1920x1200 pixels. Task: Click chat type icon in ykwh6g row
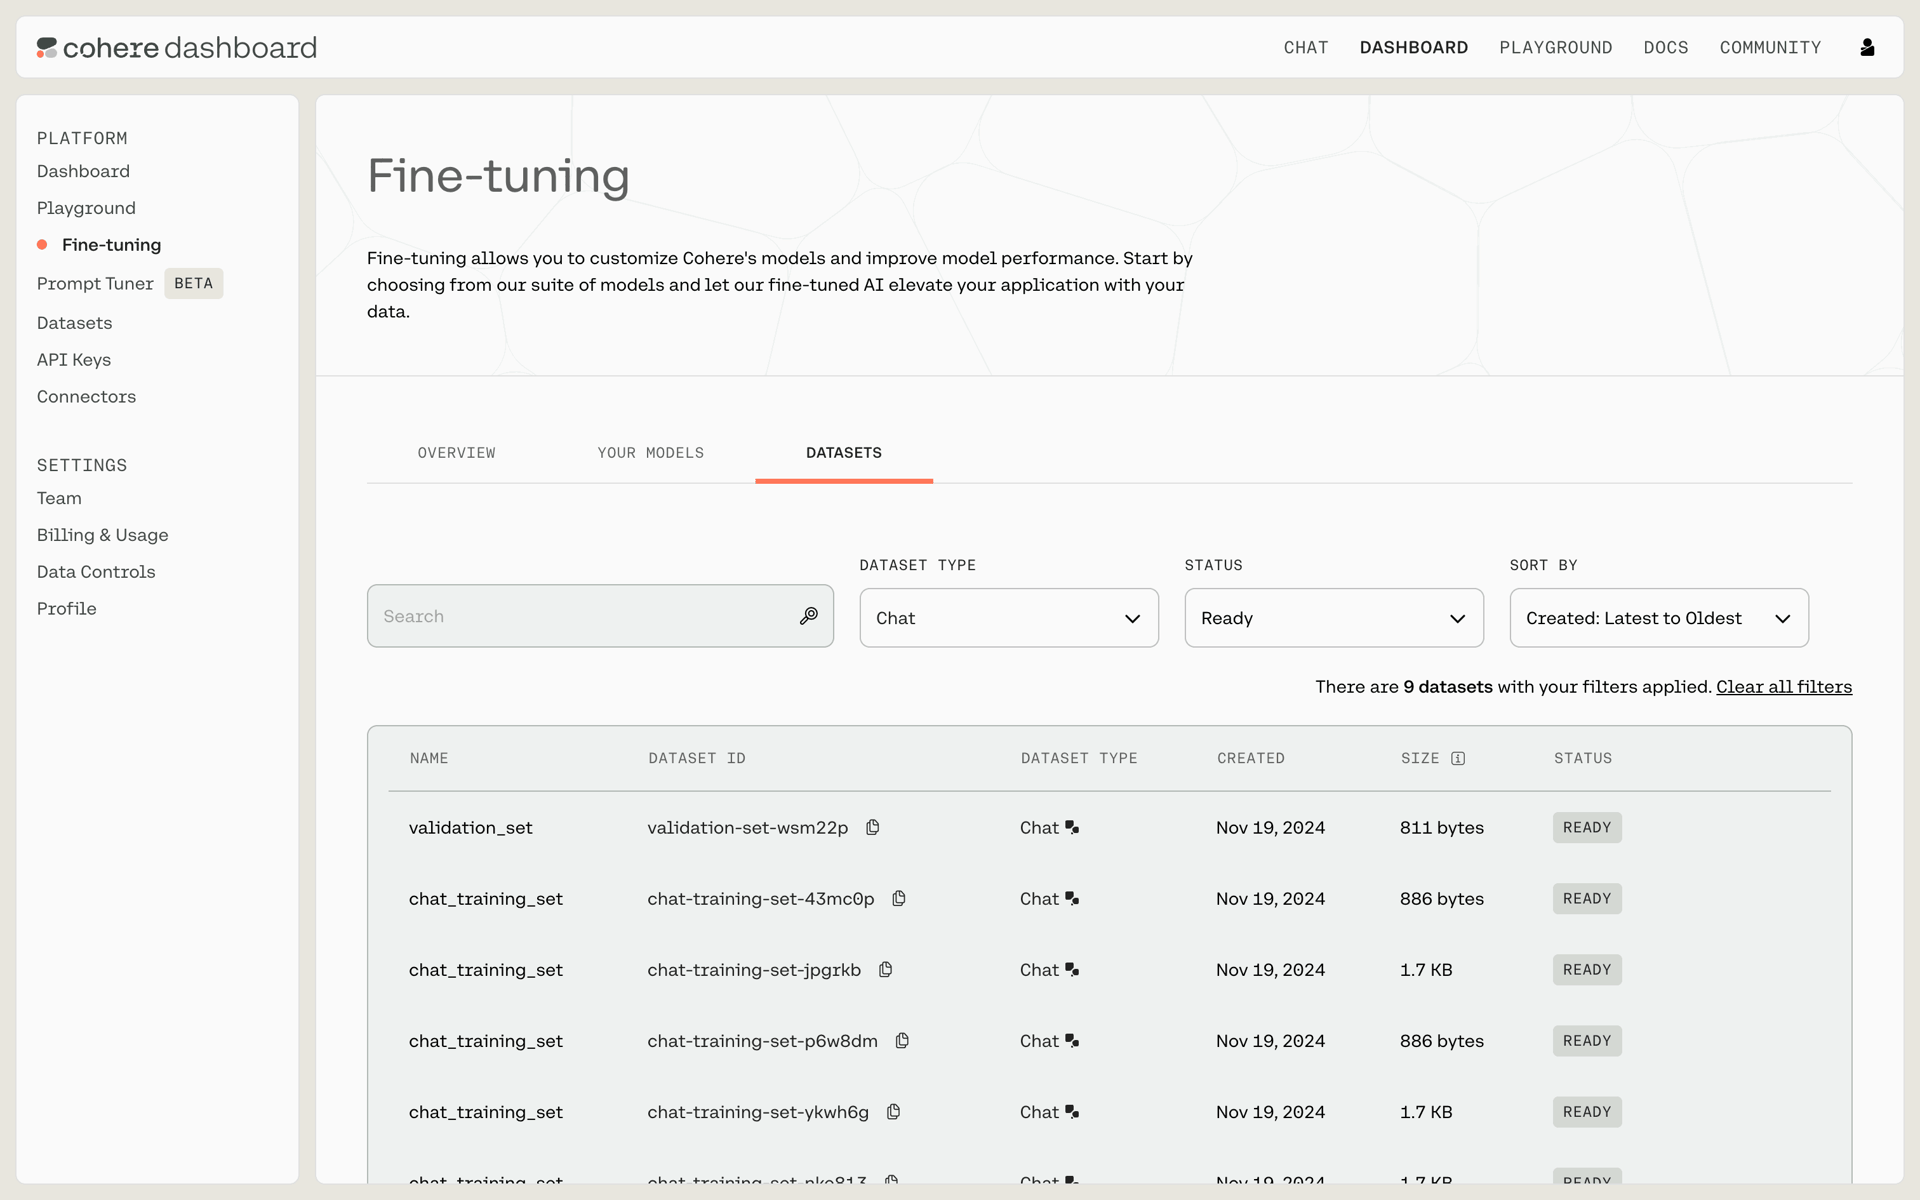coord(1072,1111)
